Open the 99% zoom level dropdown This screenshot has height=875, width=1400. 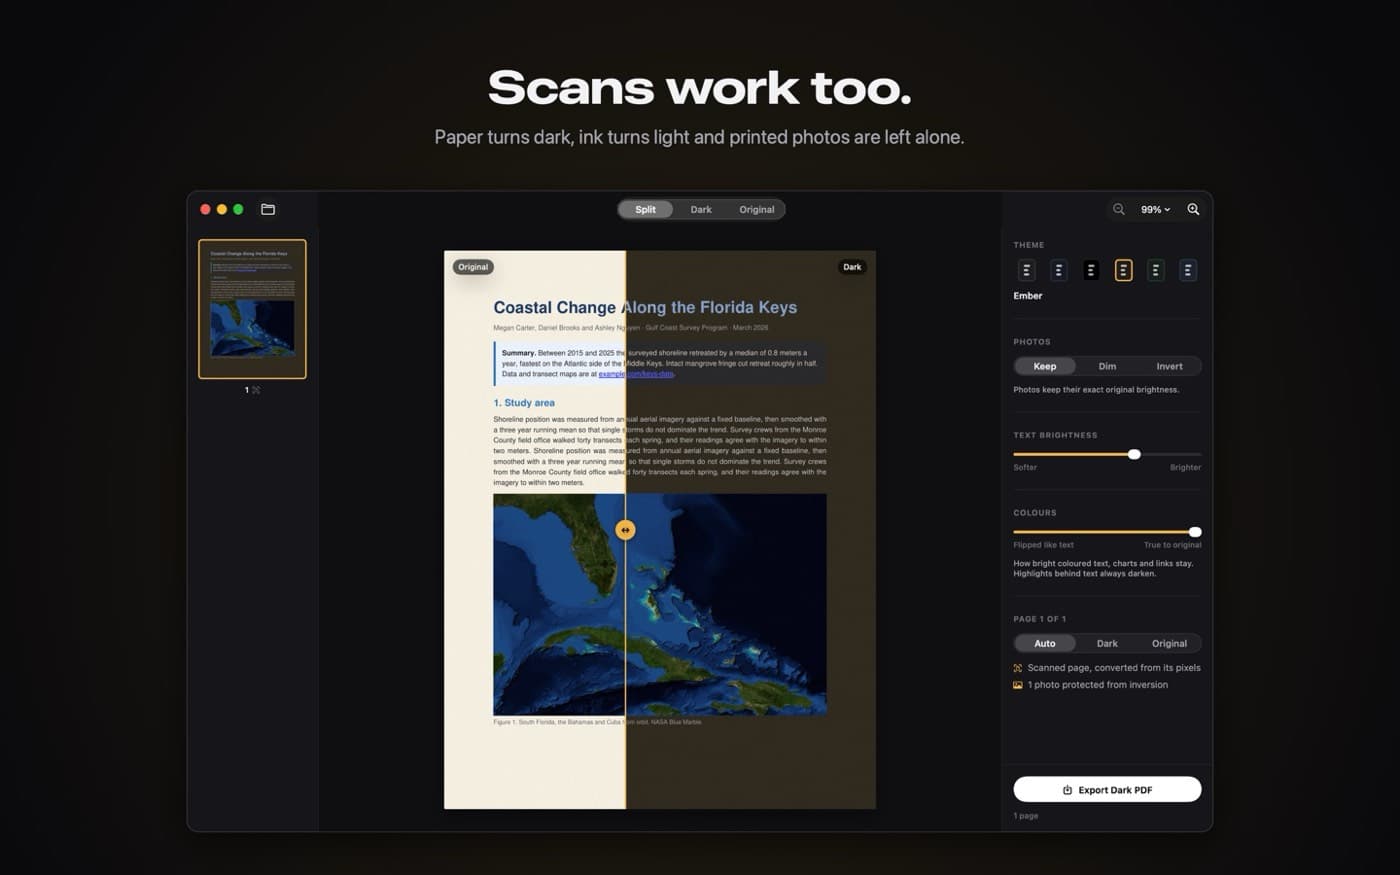[1156, 209]
